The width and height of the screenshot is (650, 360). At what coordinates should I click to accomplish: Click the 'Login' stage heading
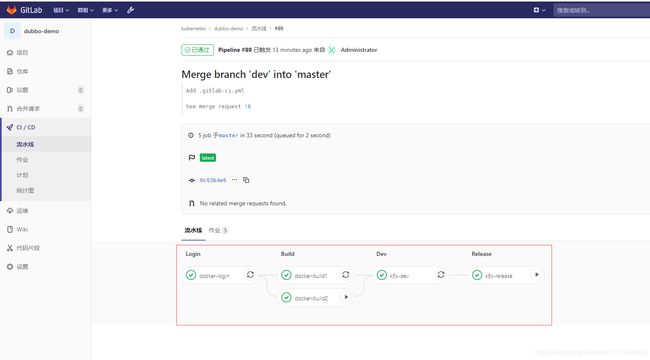coord(193,254)
